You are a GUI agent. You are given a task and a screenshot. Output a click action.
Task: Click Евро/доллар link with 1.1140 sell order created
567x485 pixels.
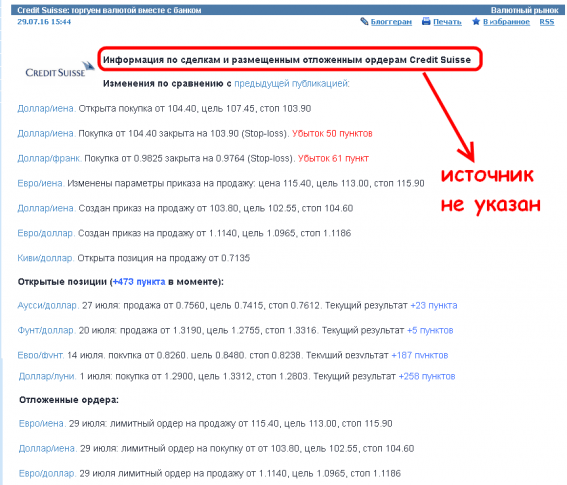pos(46,233)
